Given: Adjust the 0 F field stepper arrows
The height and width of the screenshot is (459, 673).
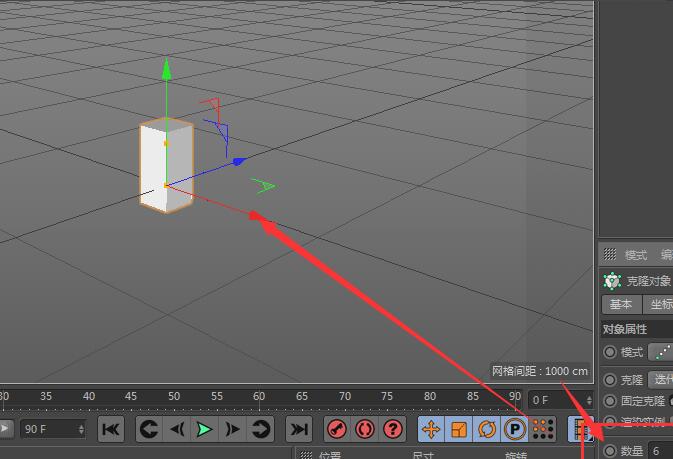Looking at the screenshot, I should coord(589,400).
